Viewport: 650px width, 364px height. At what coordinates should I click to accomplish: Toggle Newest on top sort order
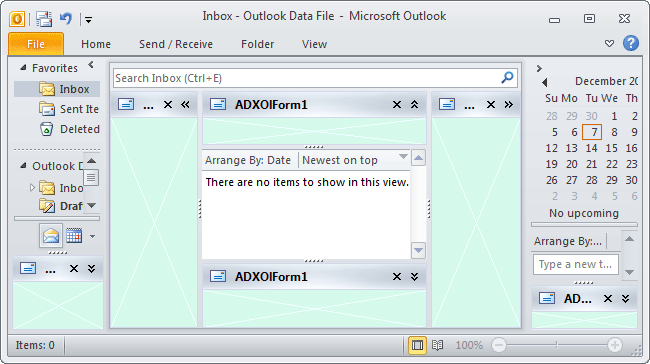coord(340,160)
